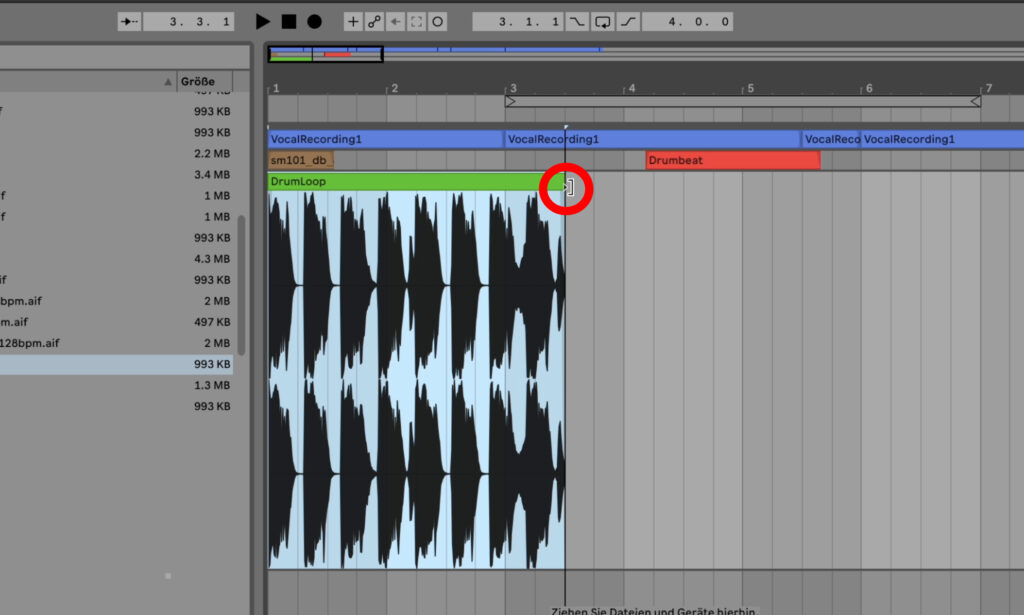1024x615 pixels.
Task: Toggle the Loop switch
Action: 602,22
